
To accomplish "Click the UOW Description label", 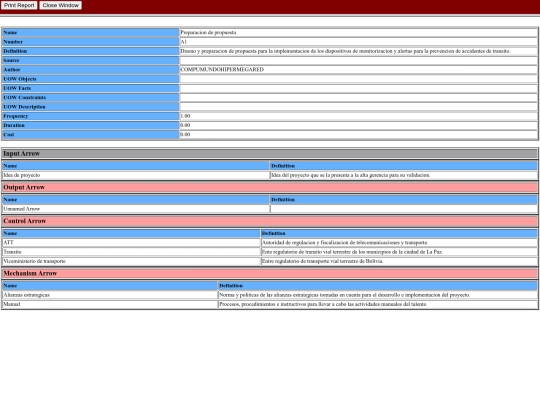I will click(x=24, y=107).
